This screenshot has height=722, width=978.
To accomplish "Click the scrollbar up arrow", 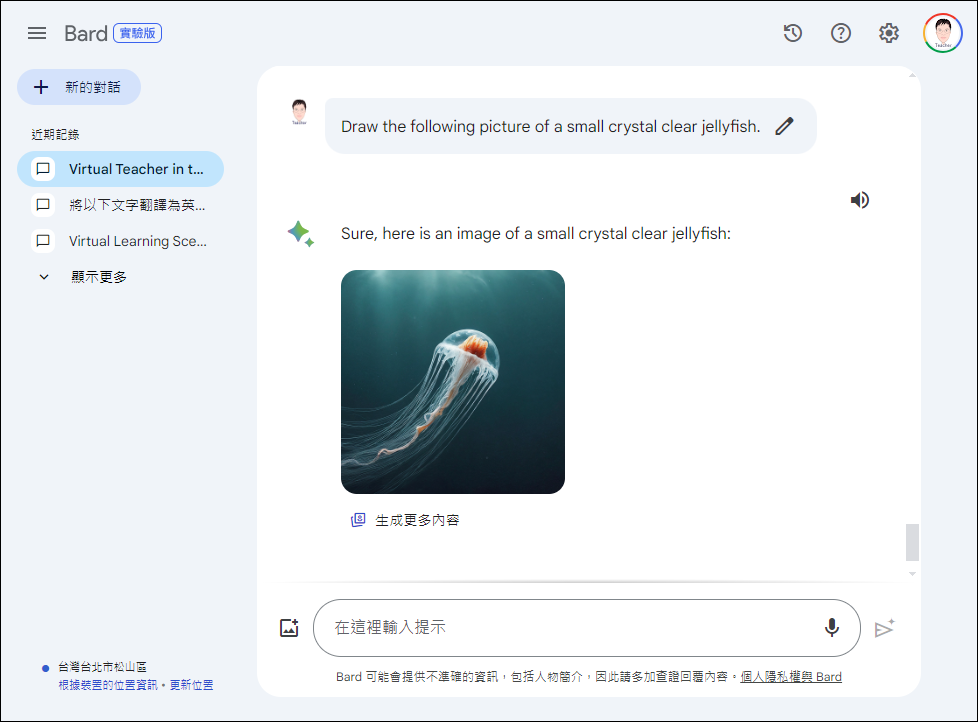I will click(x=912, y=75).
